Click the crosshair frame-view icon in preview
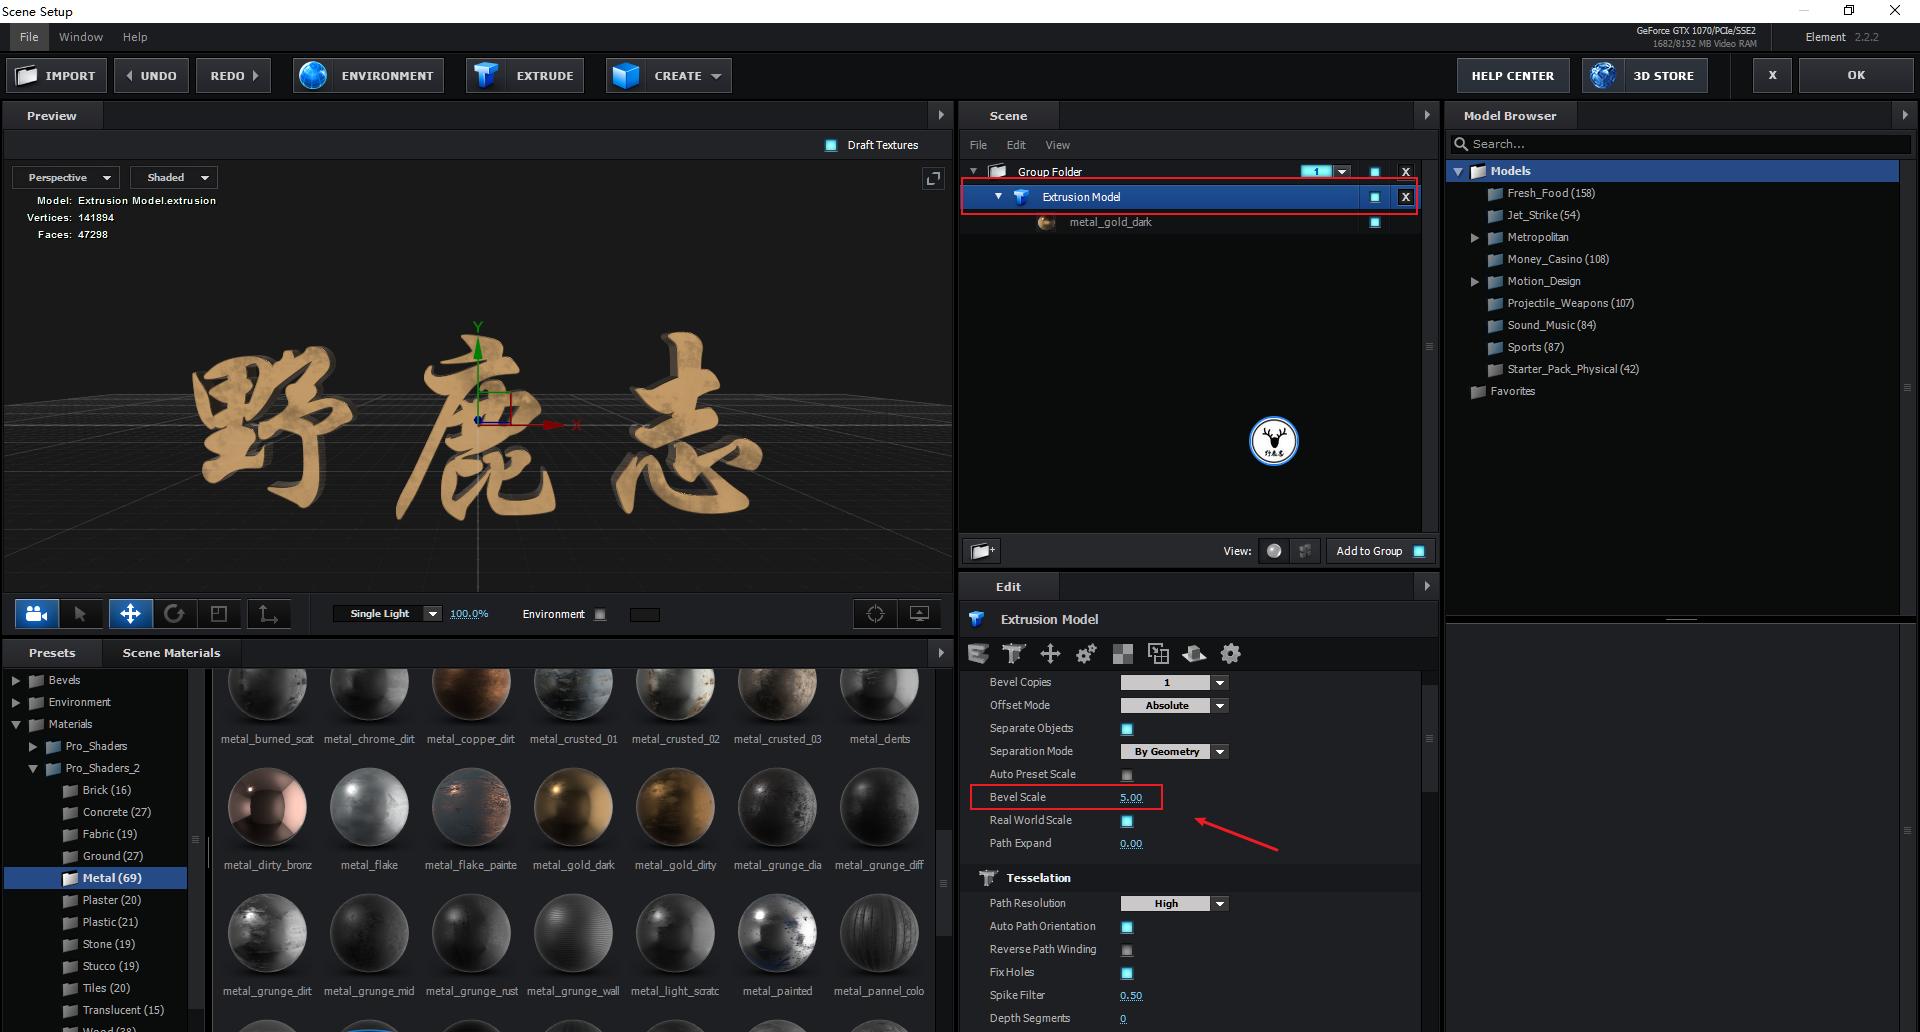The height and width of the screenshot is (1032, 1920). coord(875,614)
